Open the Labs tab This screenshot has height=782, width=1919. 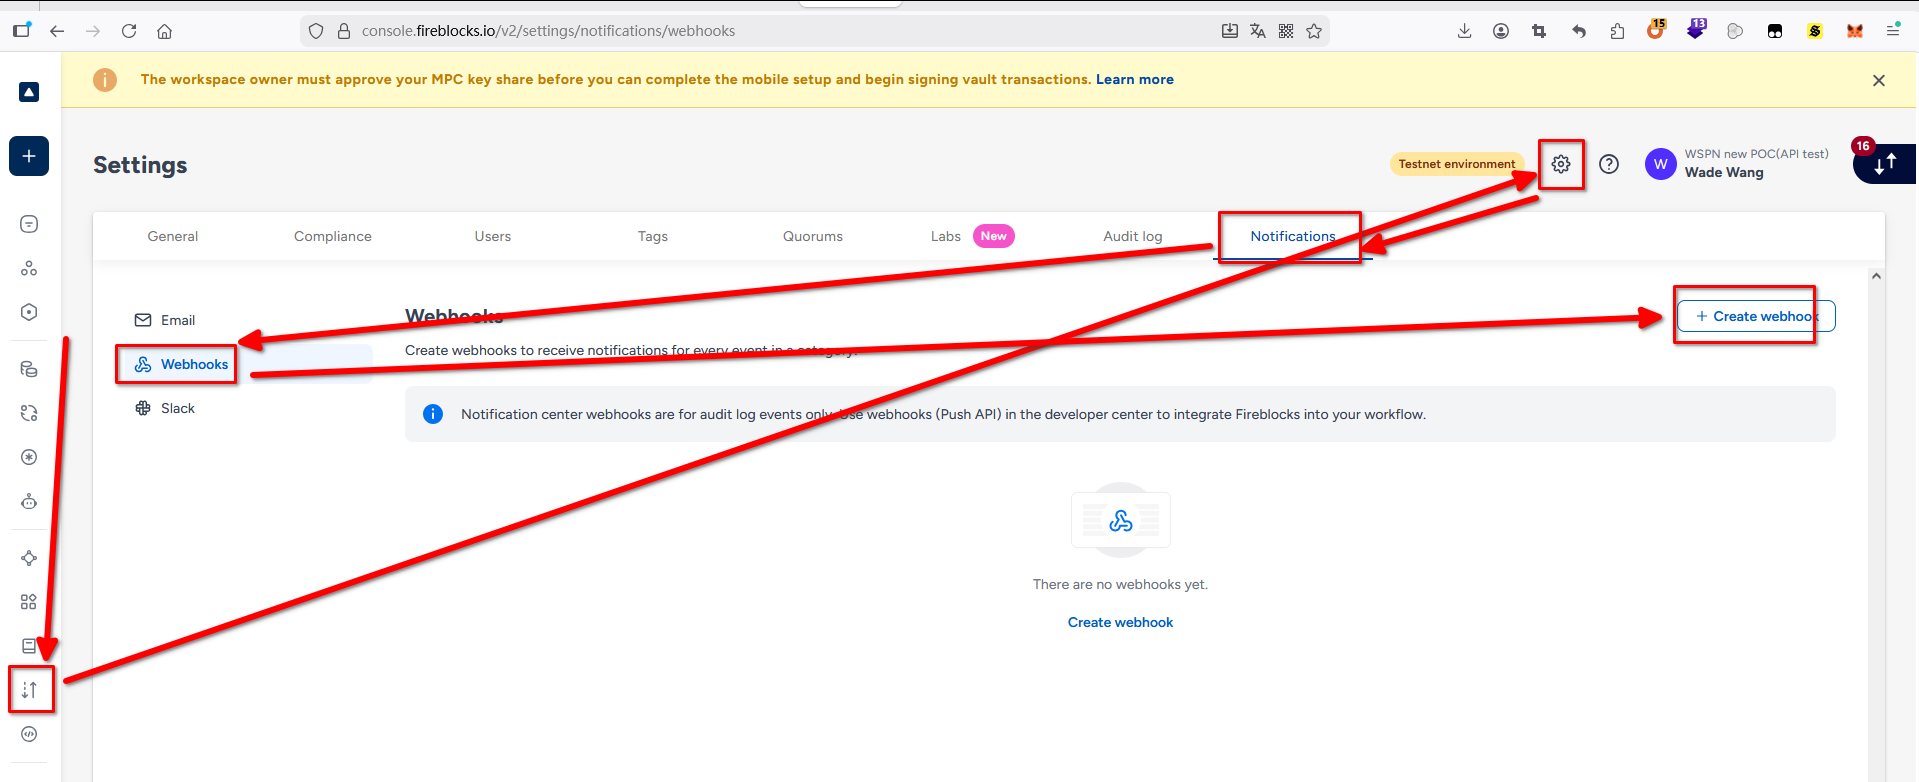[x=945, y=236]
